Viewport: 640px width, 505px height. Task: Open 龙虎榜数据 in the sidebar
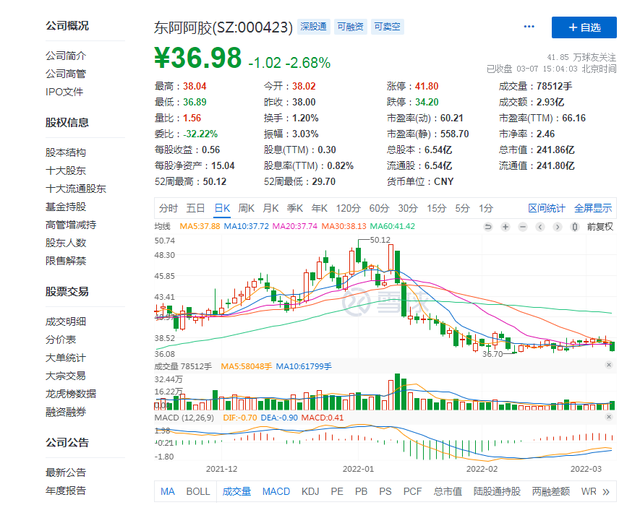point(71,394)
